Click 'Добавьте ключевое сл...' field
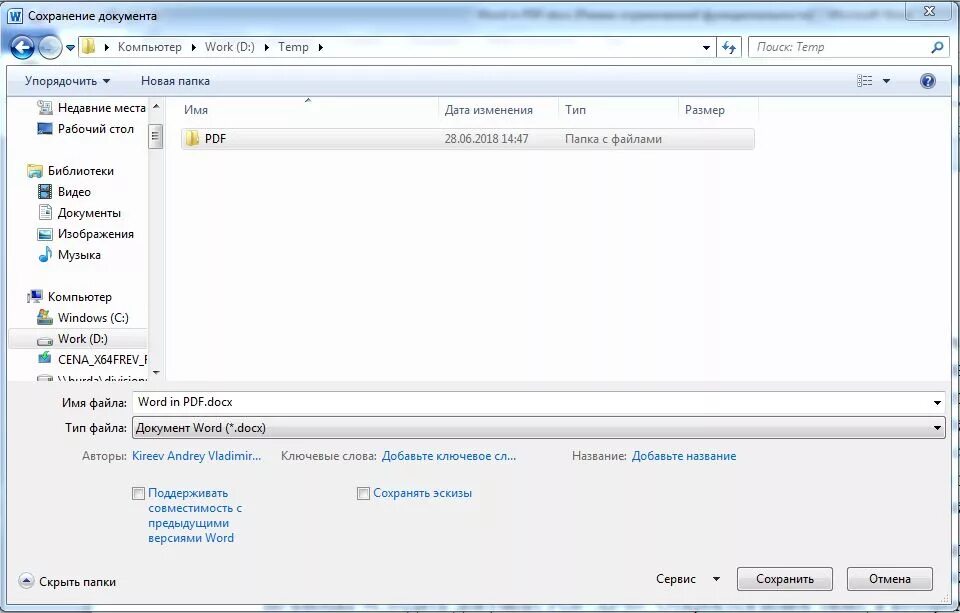960x613 pixels. coord(449,456)
